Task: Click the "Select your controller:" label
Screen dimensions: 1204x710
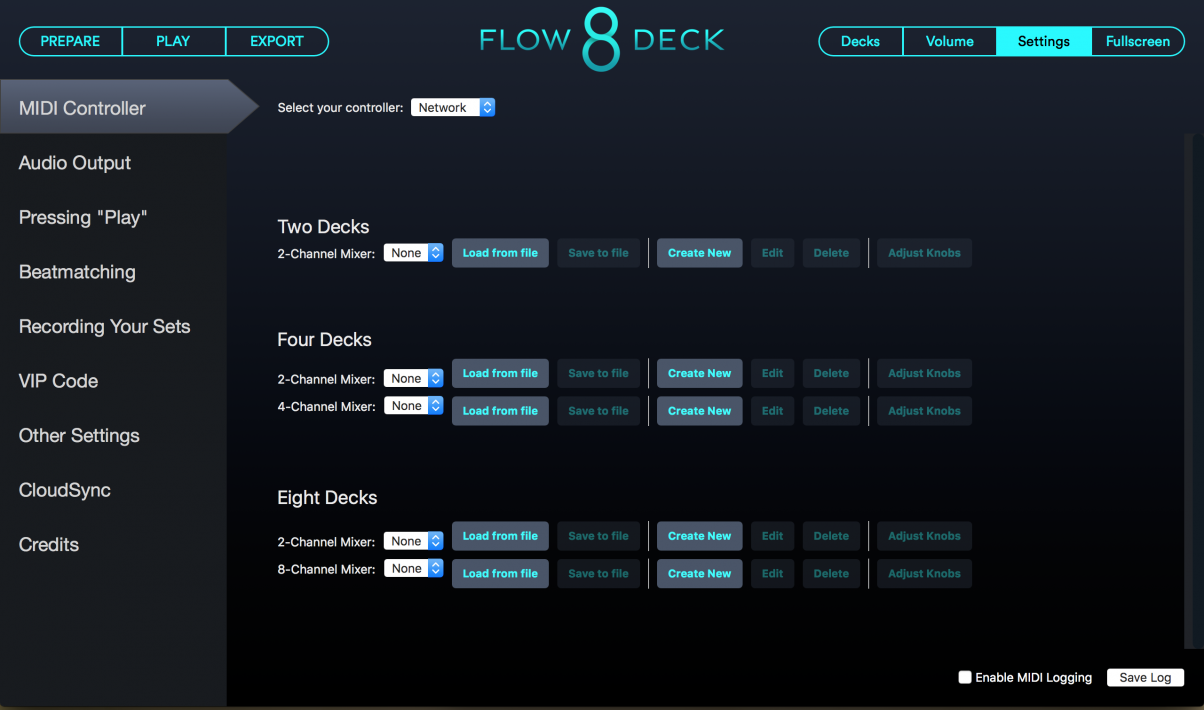Action: [341, 108]
